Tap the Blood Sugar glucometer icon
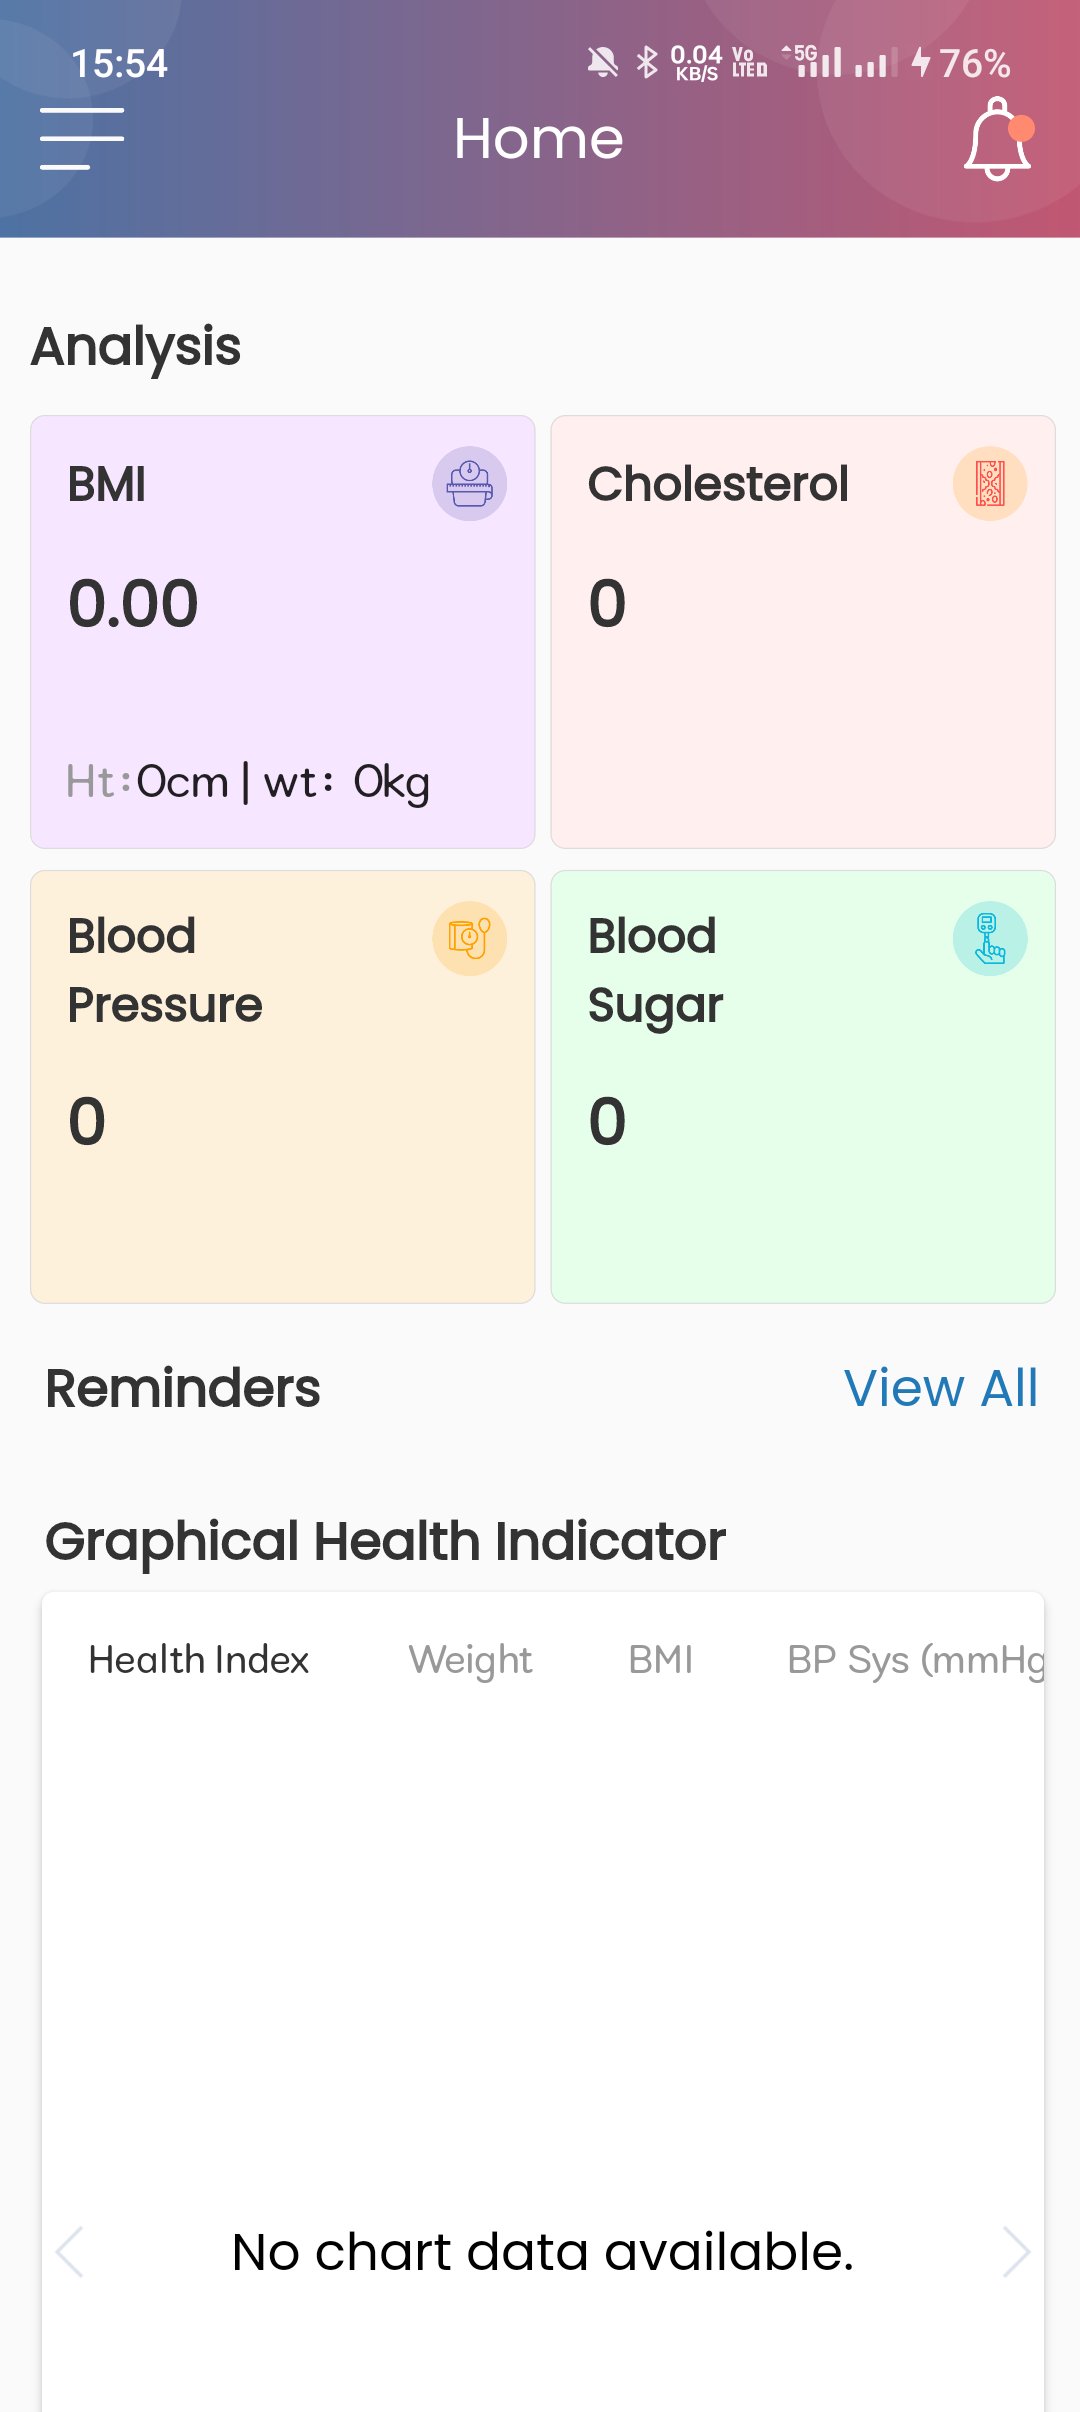Viewport: 1080px width, 2412px height. (x=989, y=938)
